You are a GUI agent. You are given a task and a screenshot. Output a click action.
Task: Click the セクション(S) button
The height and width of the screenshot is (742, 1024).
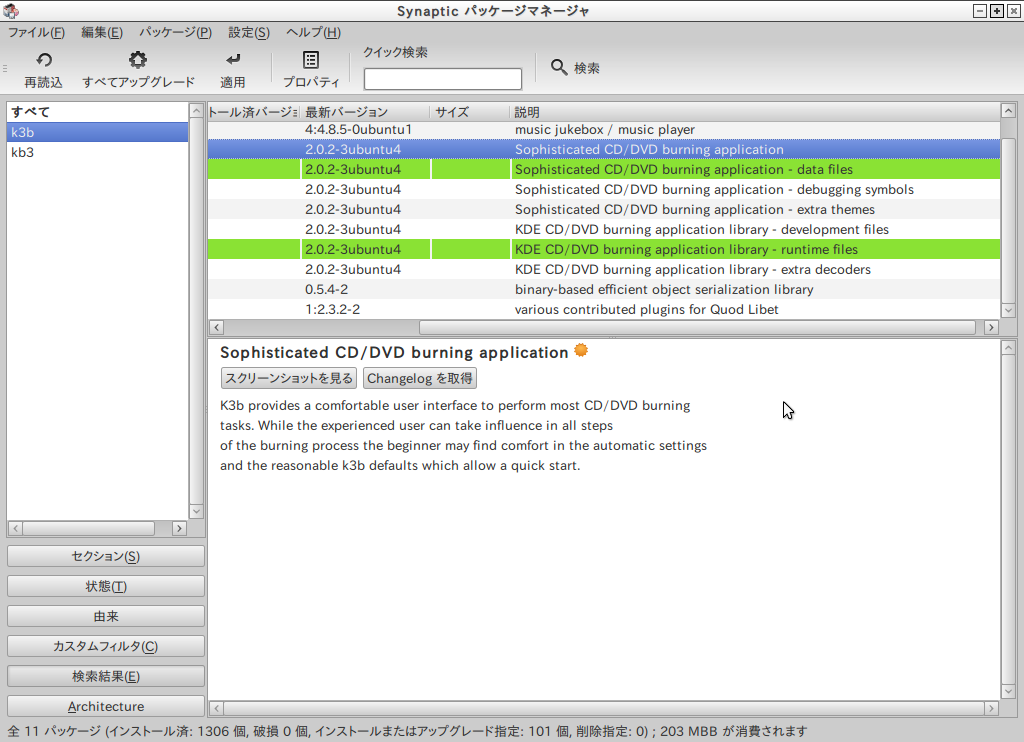[x=106, y=556]
